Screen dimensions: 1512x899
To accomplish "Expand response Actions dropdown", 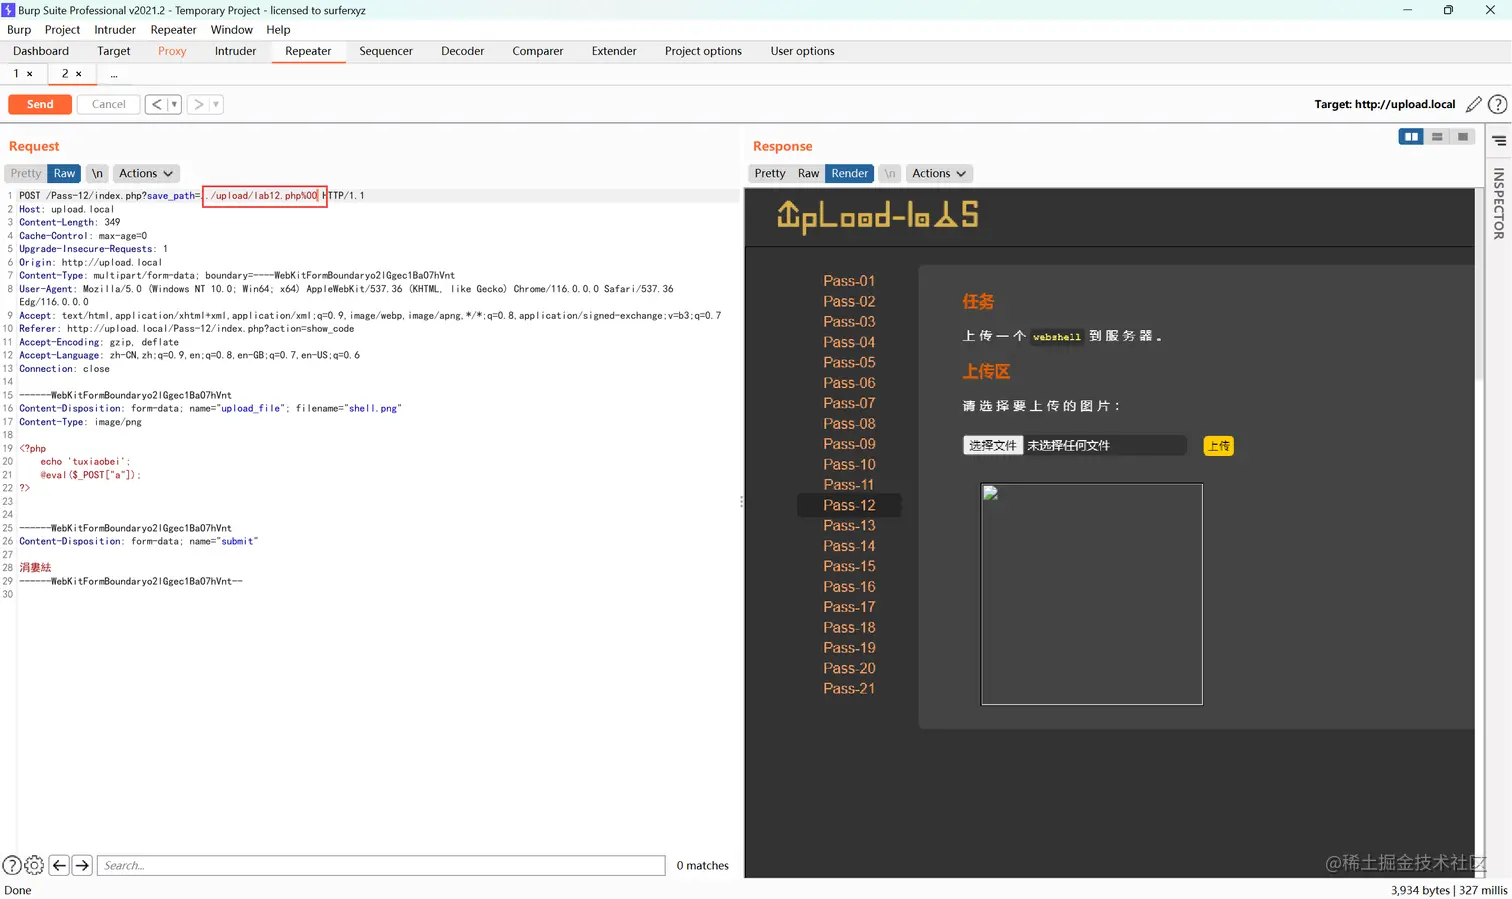I will pos(939,173).
